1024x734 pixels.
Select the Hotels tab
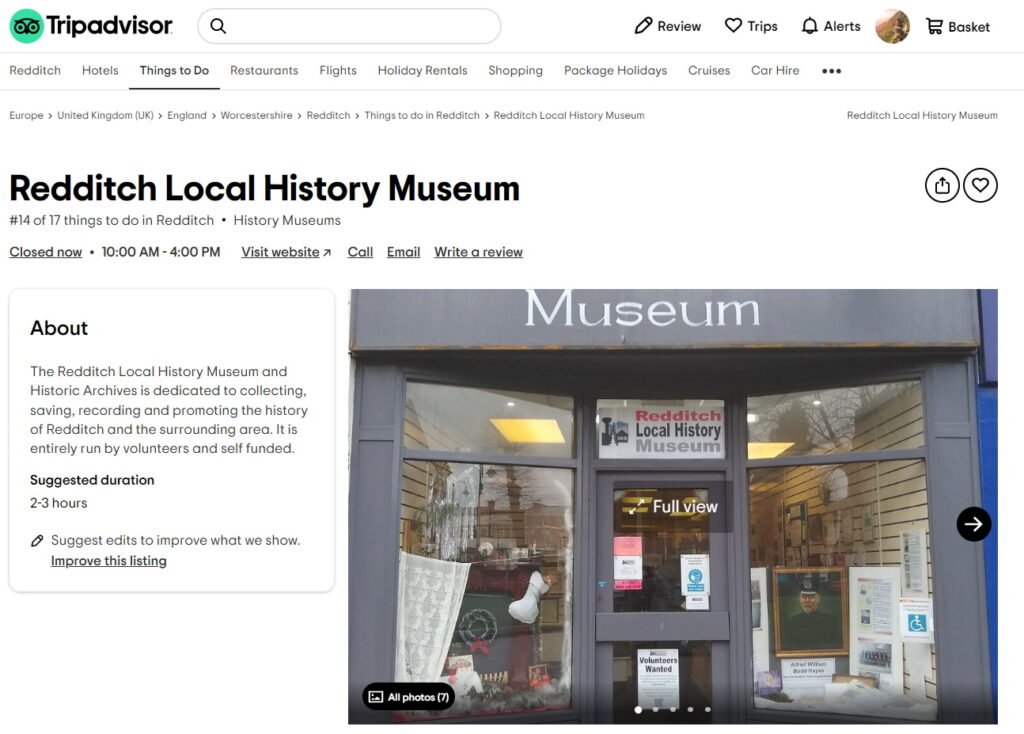(x=100, y=71)
